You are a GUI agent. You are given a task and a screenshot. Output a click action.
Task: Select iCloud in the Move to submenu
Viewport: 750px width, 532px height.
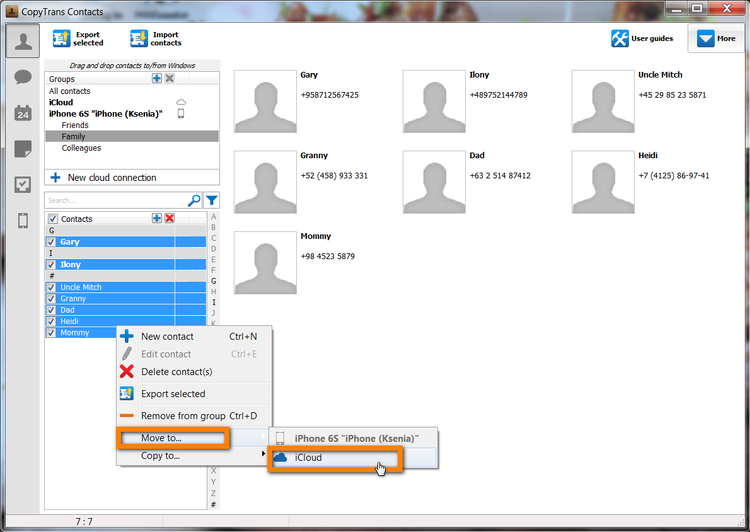(353, 458)
